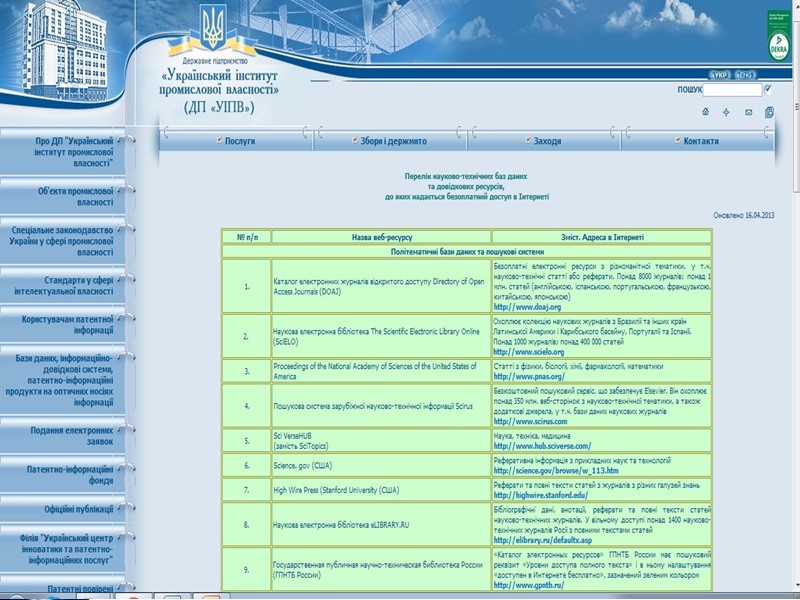Click the envelope mail icon
Image resolution: width=800 pixels, height=600 pixels.
pos(748,112)
